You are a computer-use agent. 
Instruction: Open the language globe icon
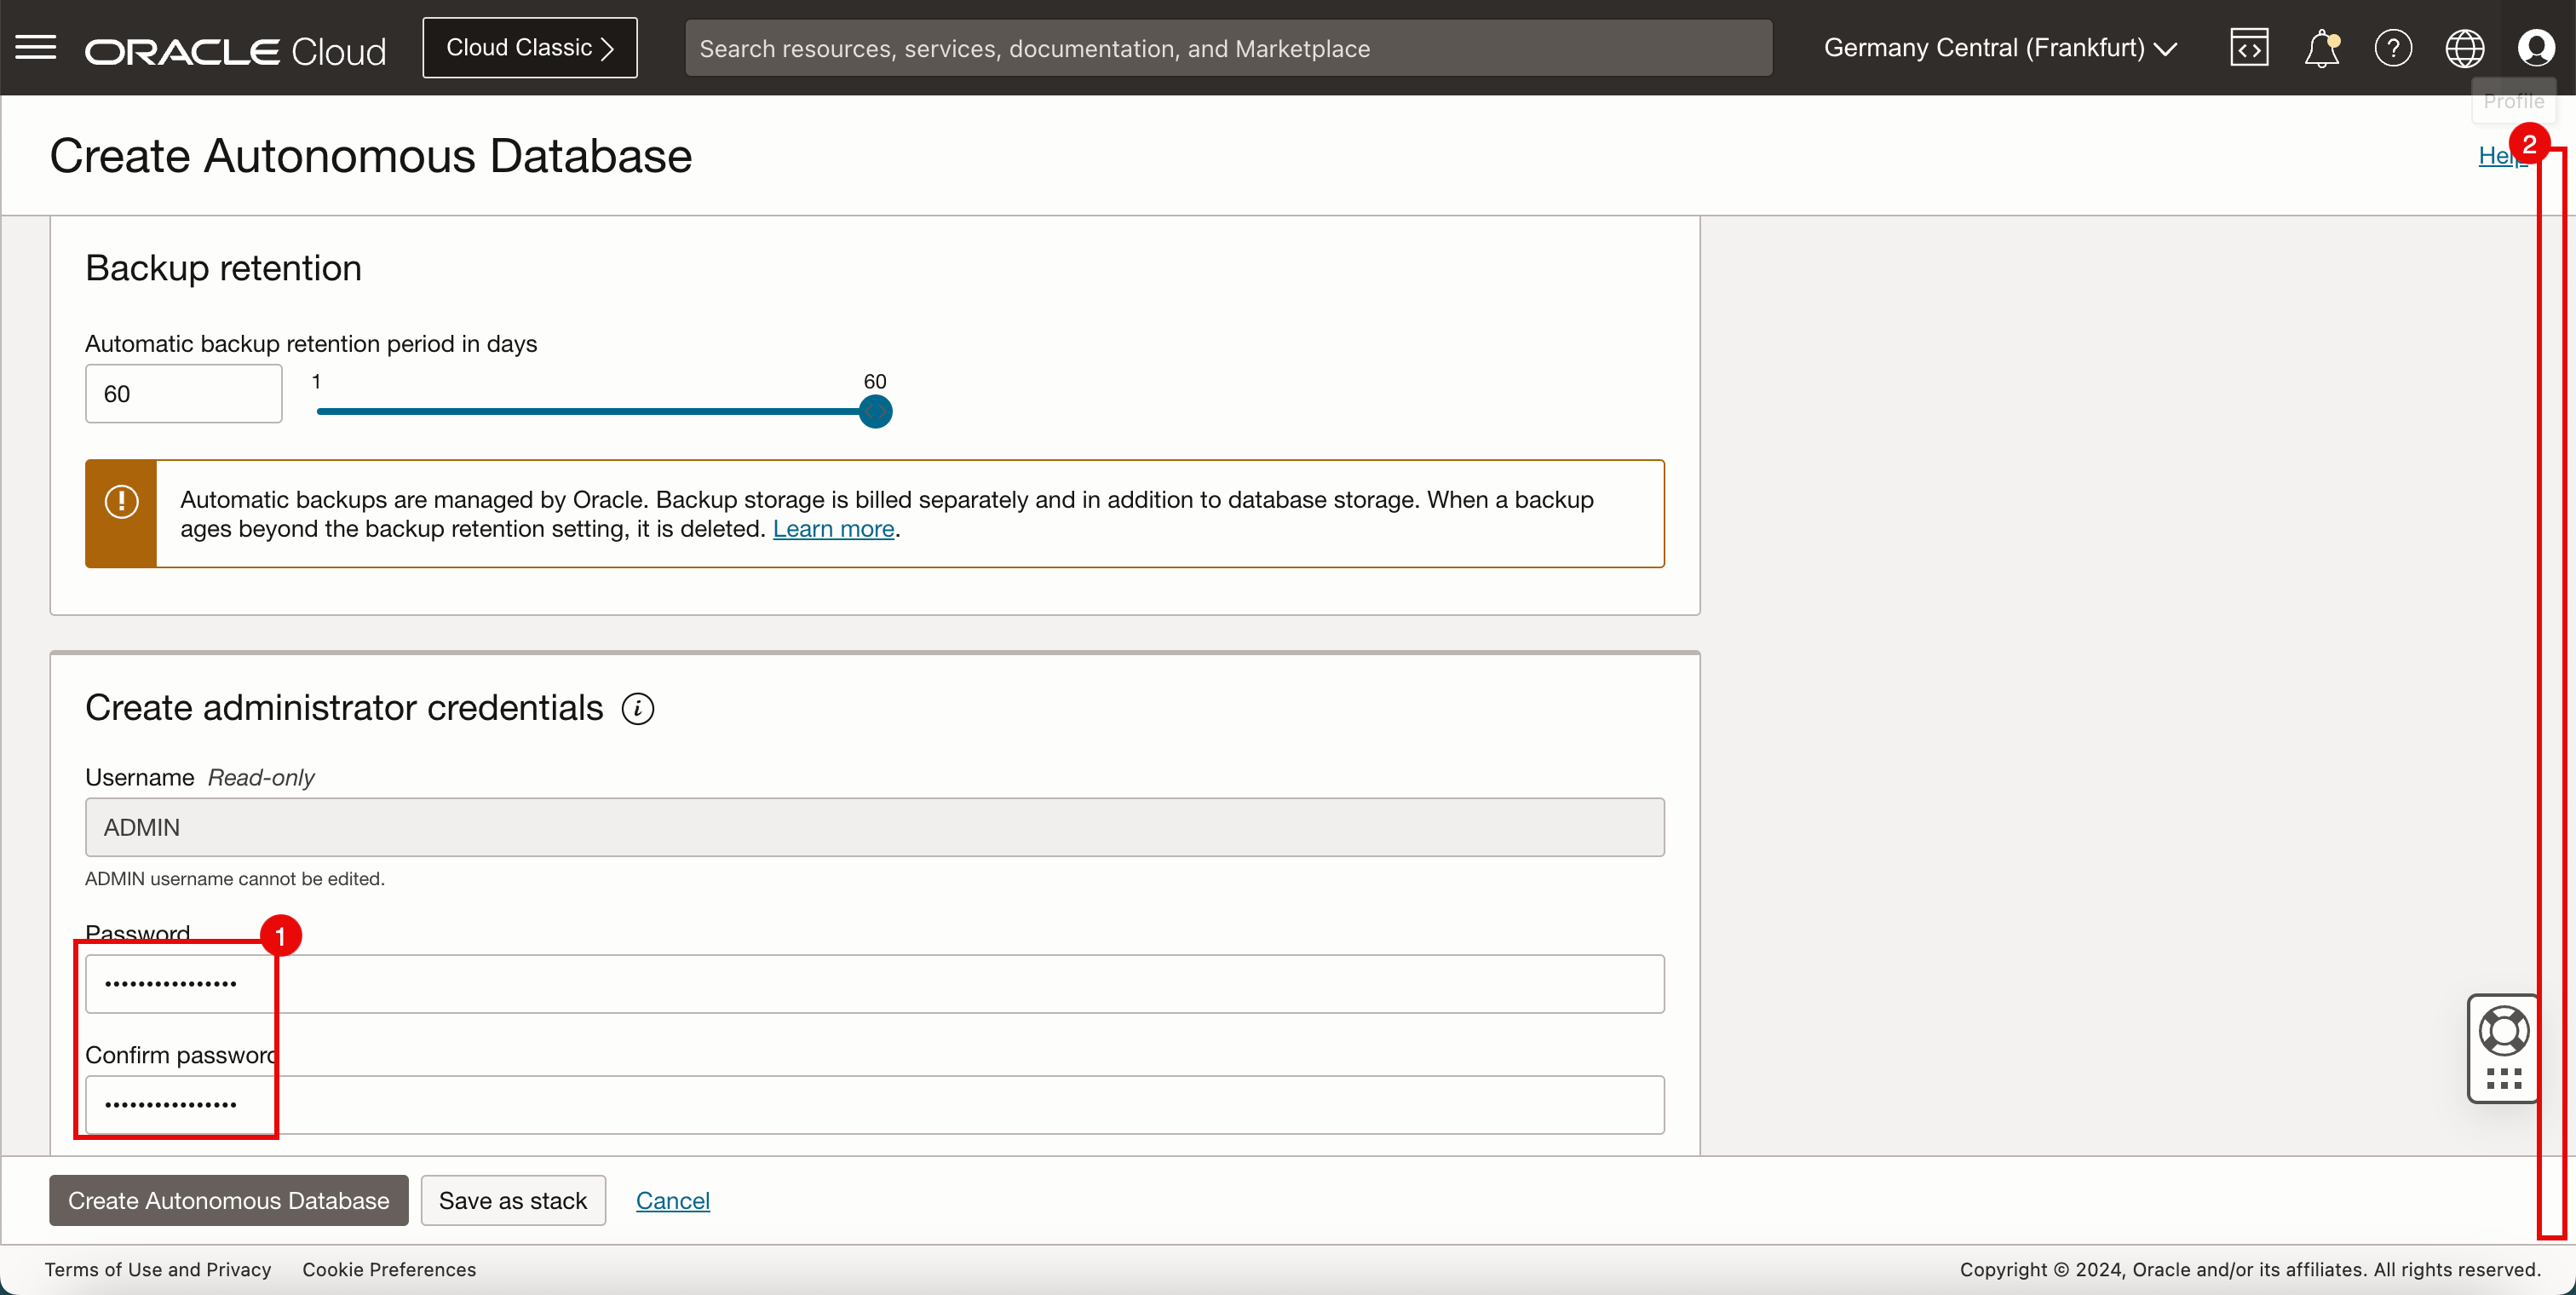click(2464, 48)
